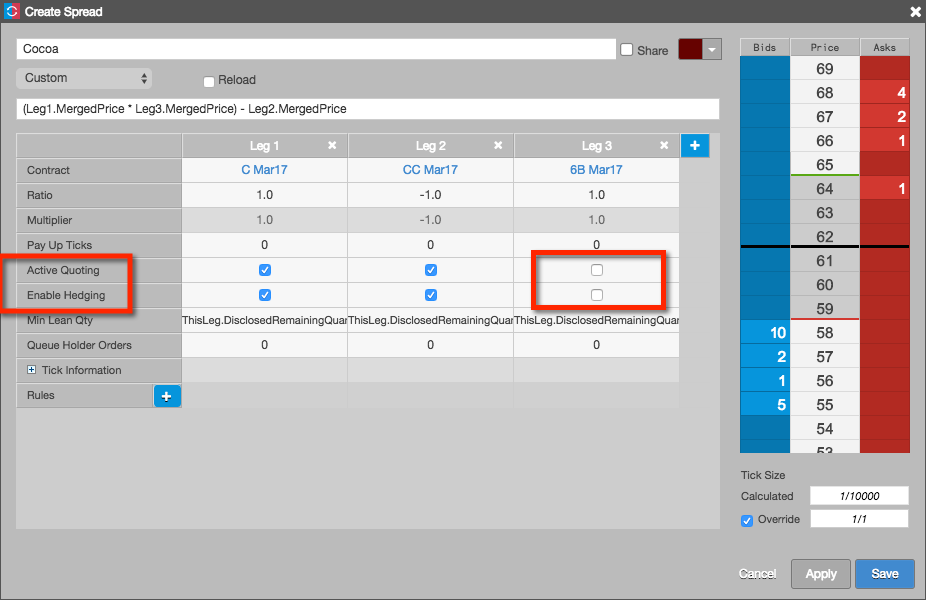Click the Bids column header
This screenshot has height=600, width=926.
coord(765,47)
